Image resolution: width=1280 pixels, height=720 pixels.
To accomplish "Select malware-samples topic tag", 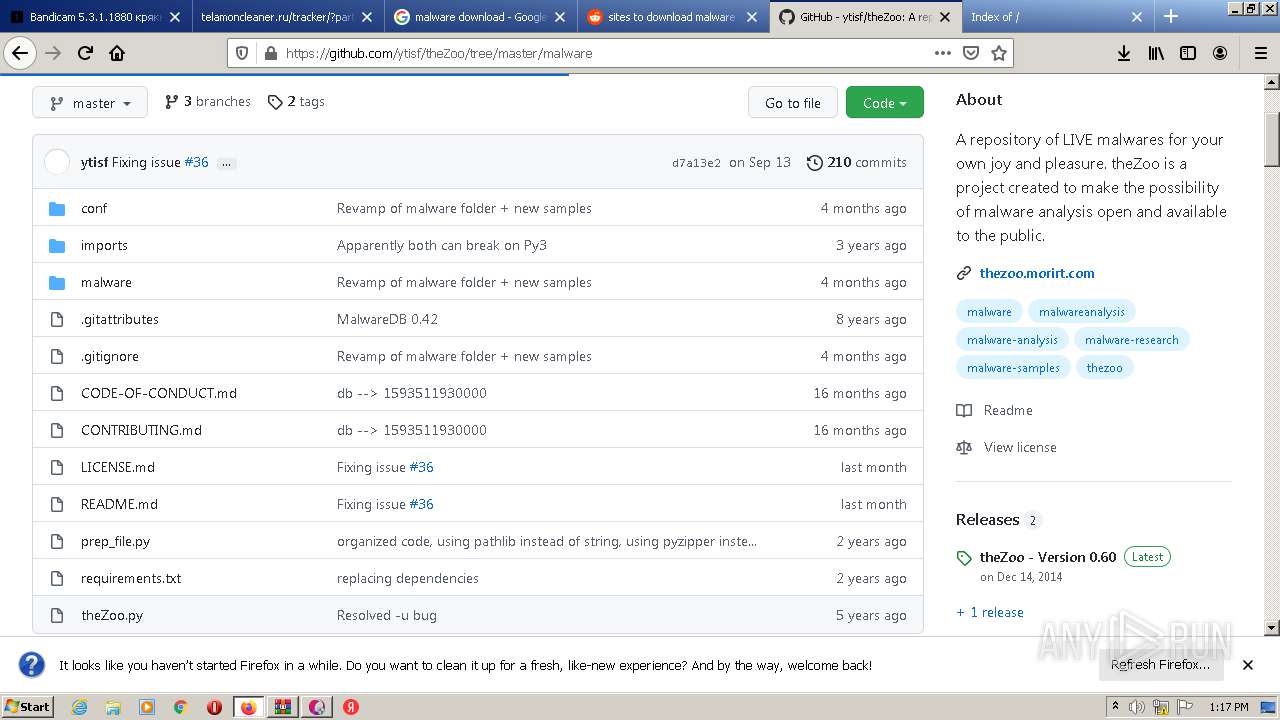I will click(x=1013, y=368).
